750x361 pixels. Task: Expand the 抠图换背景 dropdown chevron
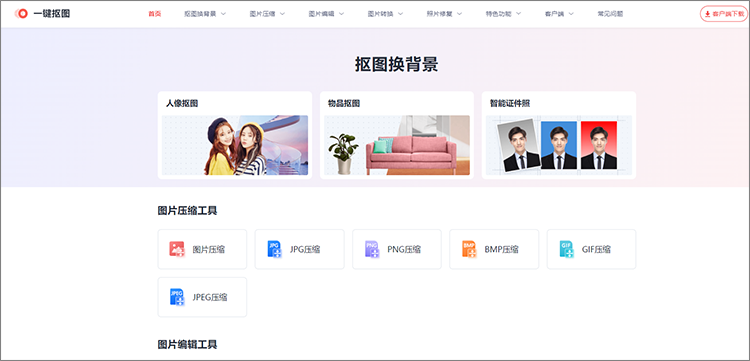click(x=223, y=14)
